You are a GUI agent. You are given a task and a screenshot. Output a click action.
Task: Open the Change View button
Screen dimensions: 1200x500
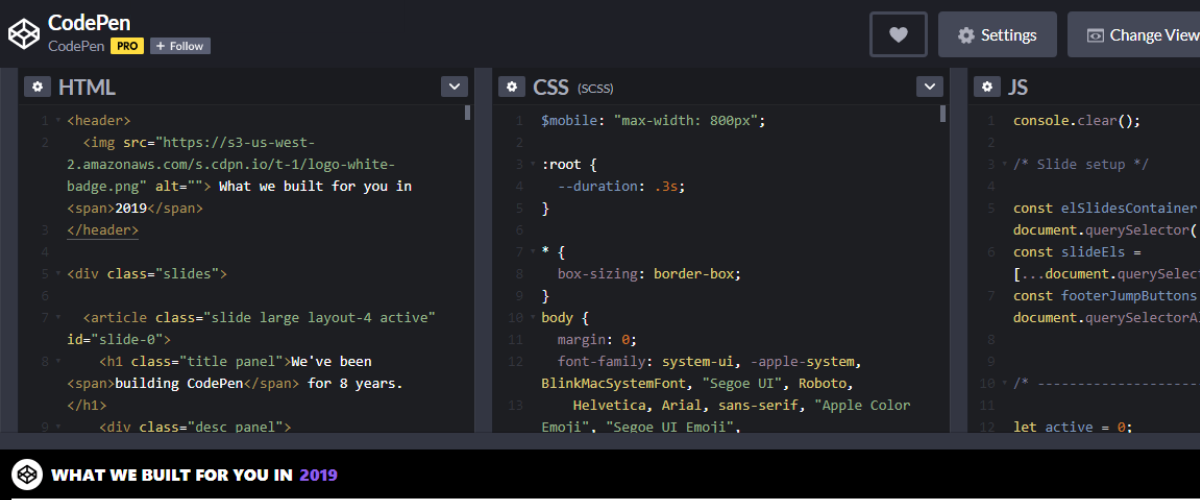pos(1134,35)
